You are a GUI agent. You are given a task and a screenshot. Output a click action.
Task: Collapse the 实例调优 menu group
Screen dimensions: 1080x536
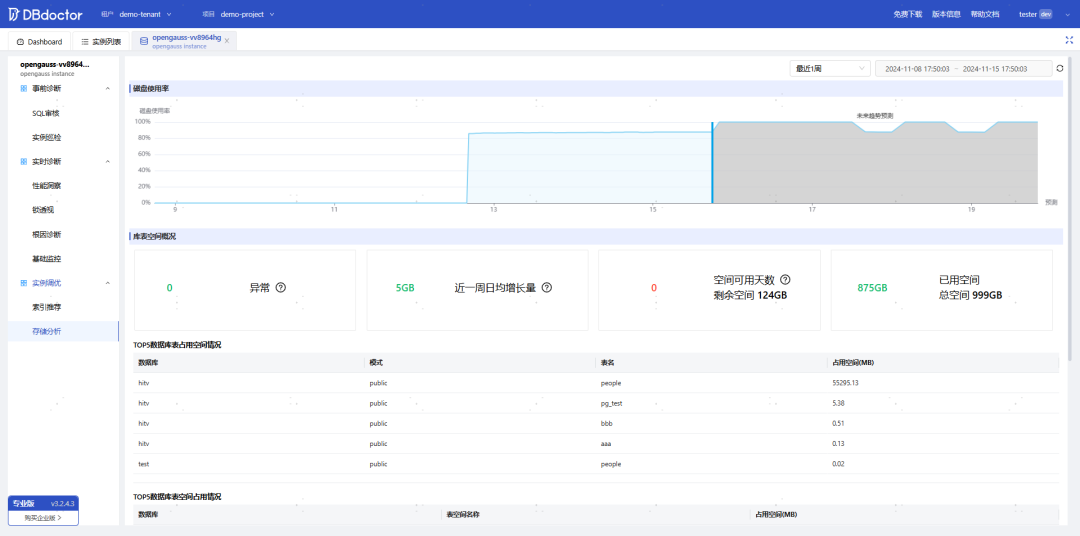107,283
